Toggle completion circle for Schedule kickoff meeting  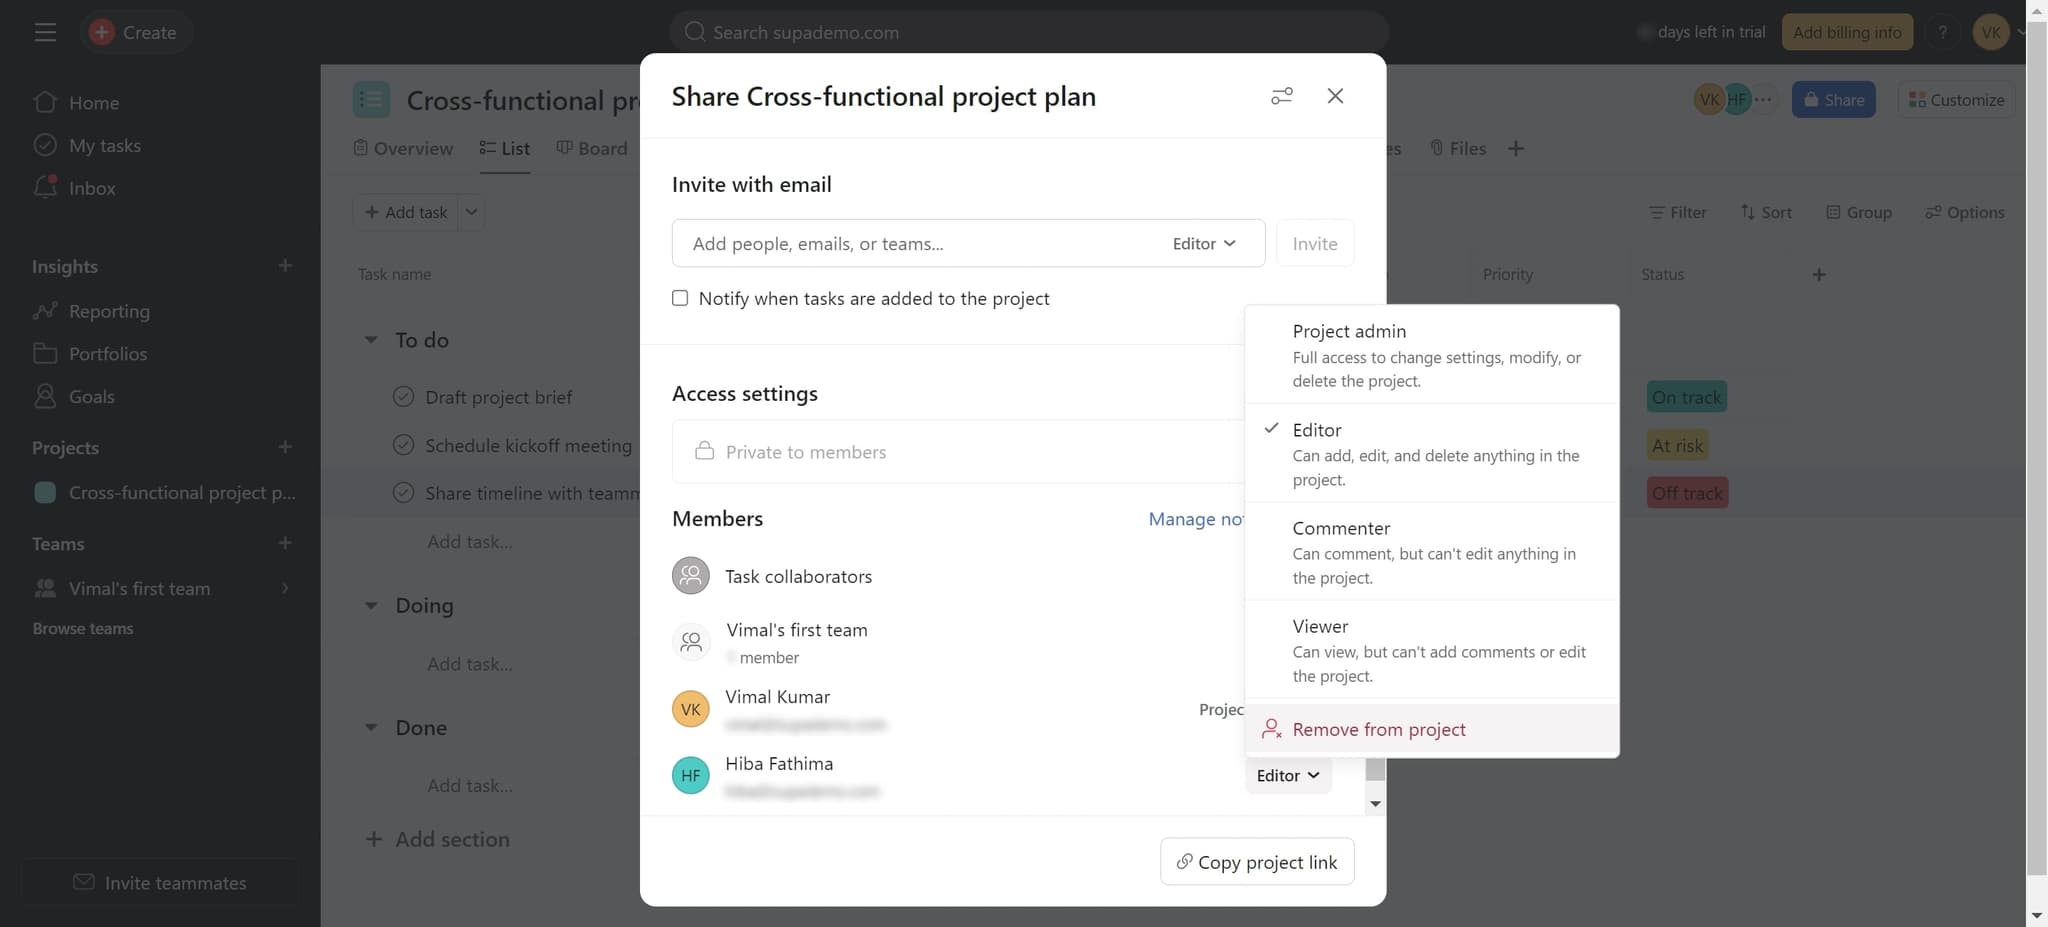403,445
